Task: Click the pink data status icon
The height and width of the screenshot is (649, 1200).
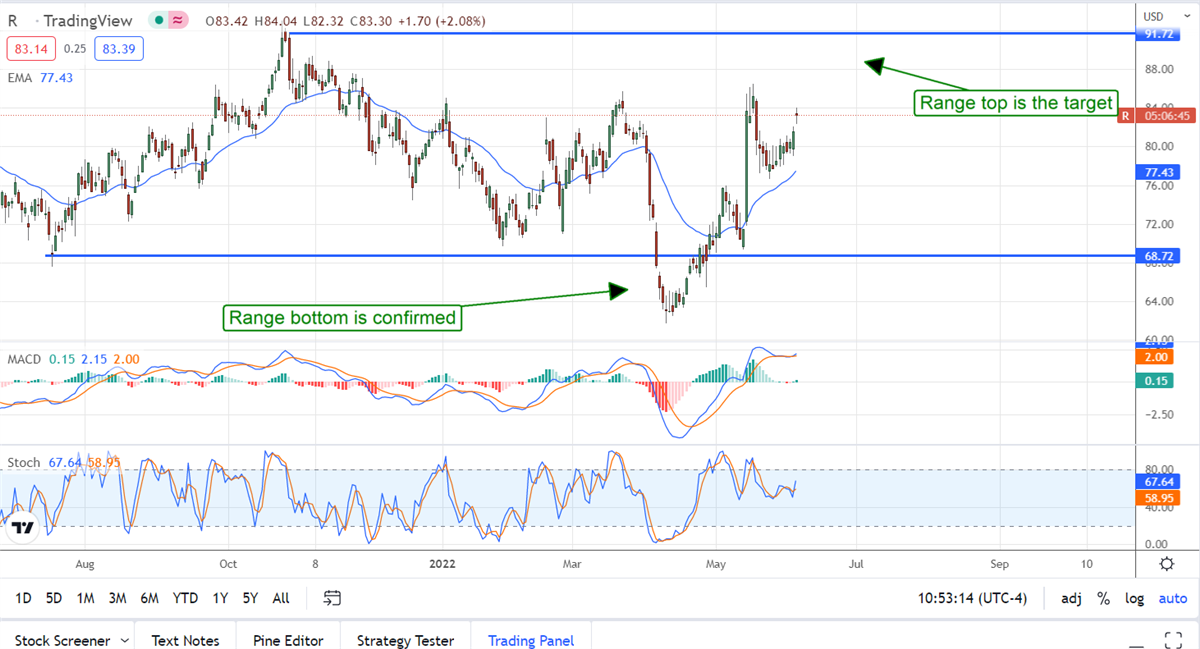Action: tap(179, 20)
